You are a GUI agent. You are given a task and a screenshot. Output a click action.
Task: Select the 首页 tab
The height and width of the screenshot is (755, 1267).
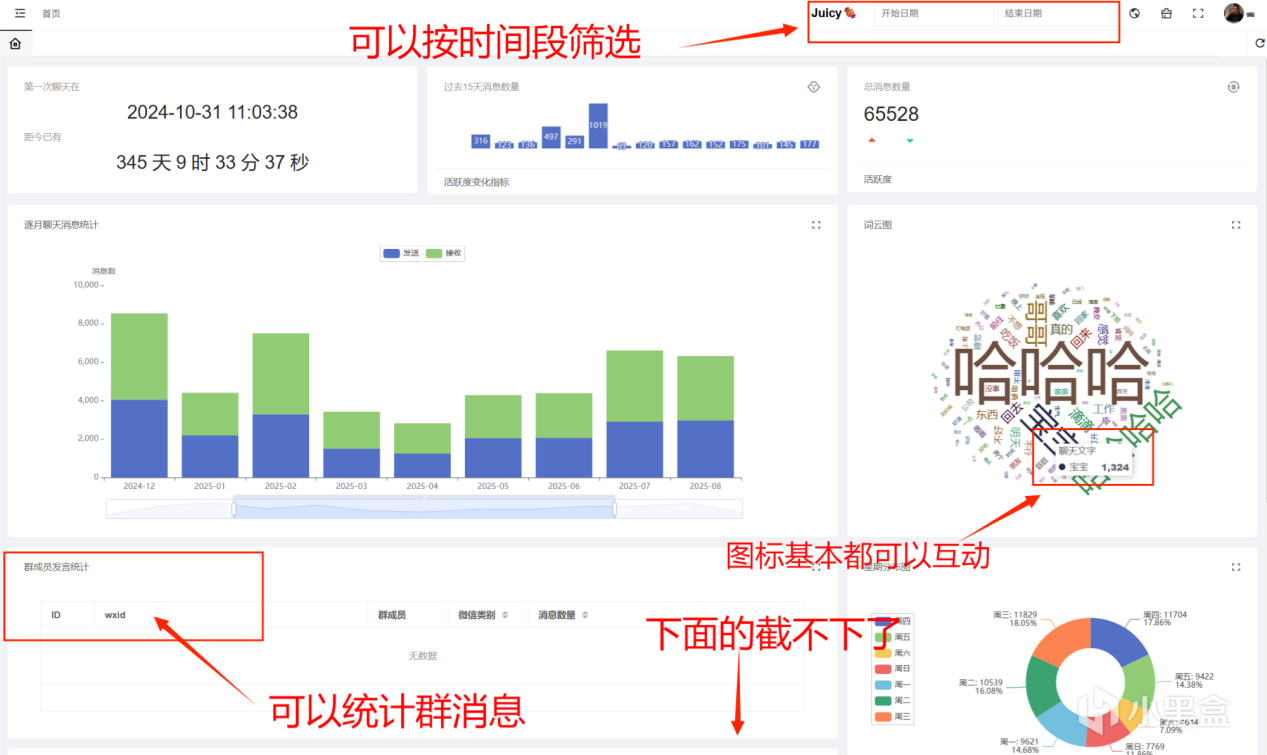tap(50, 13)
